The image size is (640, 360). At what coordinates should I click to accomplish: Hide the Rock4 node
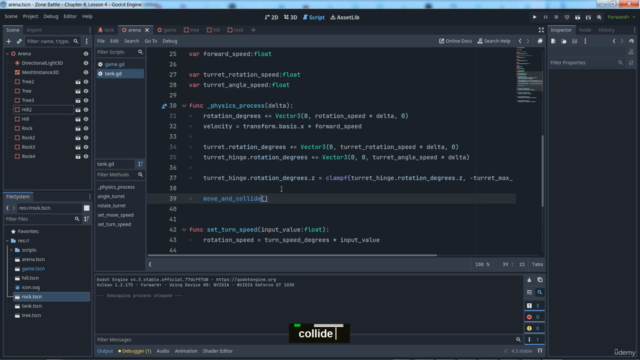(x=86, y=156)
